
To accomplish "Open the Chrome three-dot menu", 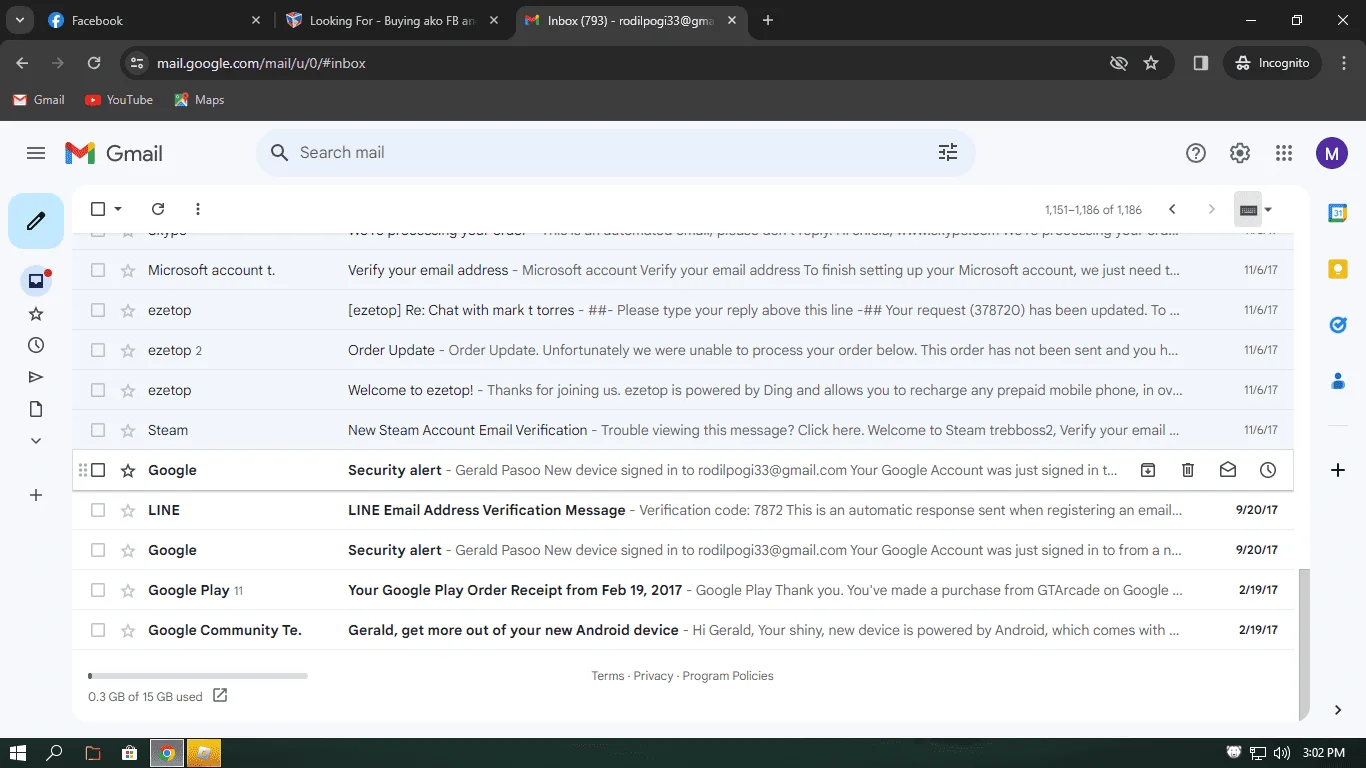I will coord(1343,63).
